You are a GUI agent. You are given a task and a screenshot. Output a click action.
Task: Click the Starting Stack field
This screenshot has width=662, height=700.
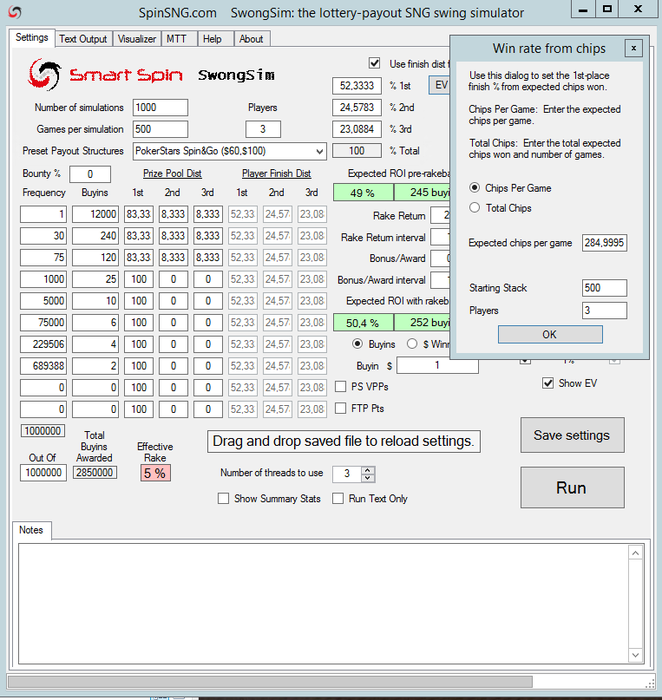pyautogui.click(x=604, y=288)
